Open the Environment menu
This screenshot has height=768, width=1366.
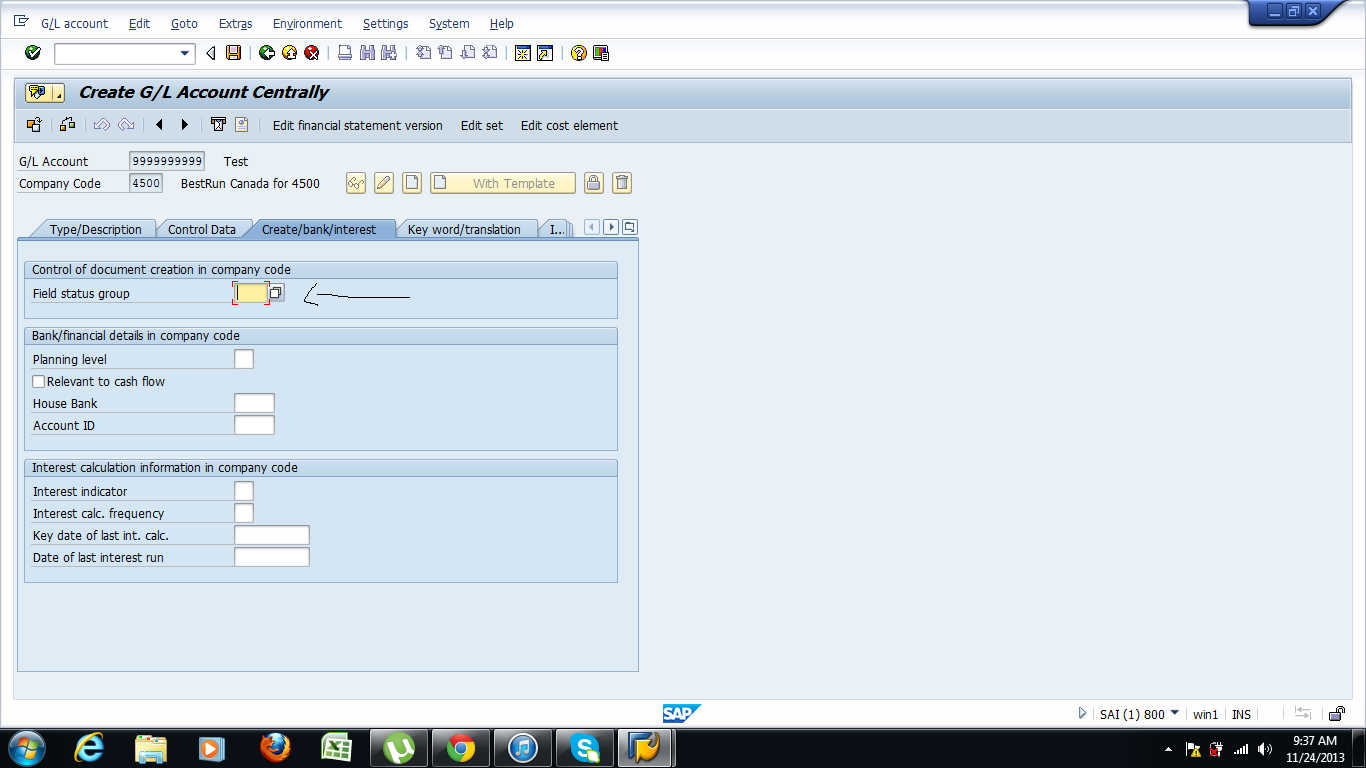(x=307, y=23)
